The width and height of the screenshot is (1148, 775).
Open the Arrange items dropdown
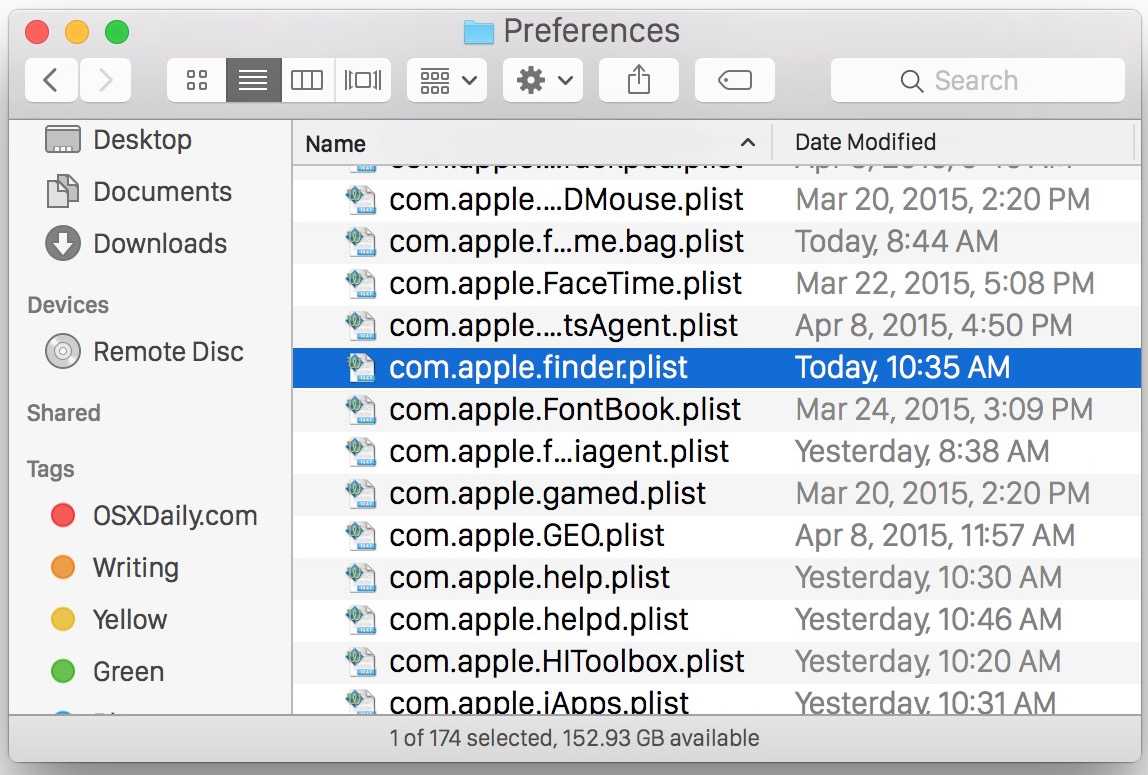coord(447,80)
